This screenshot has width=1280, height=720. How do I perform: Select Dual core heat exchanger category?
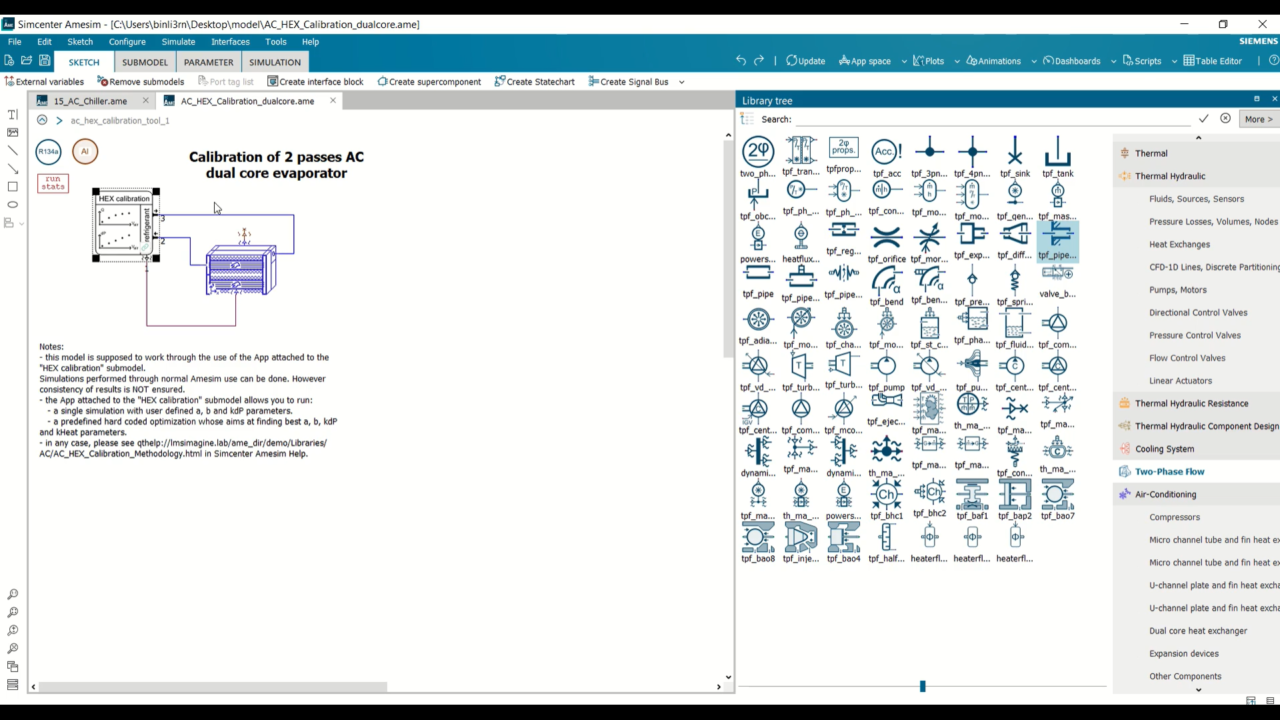[x=1198, y=631]
